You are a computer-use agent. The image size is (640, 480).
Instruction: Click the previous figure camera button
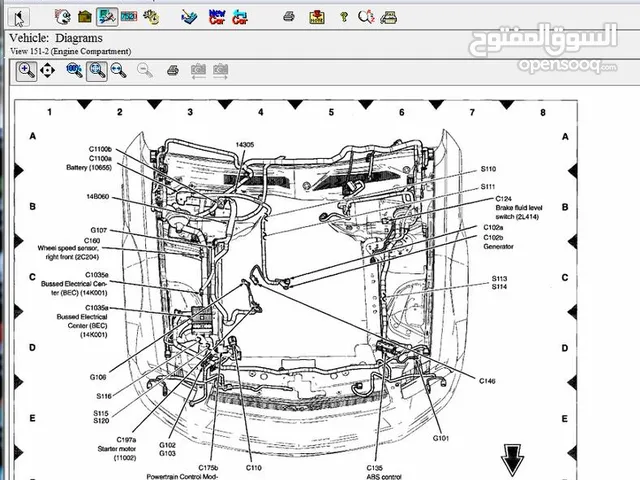coord(198,70)
